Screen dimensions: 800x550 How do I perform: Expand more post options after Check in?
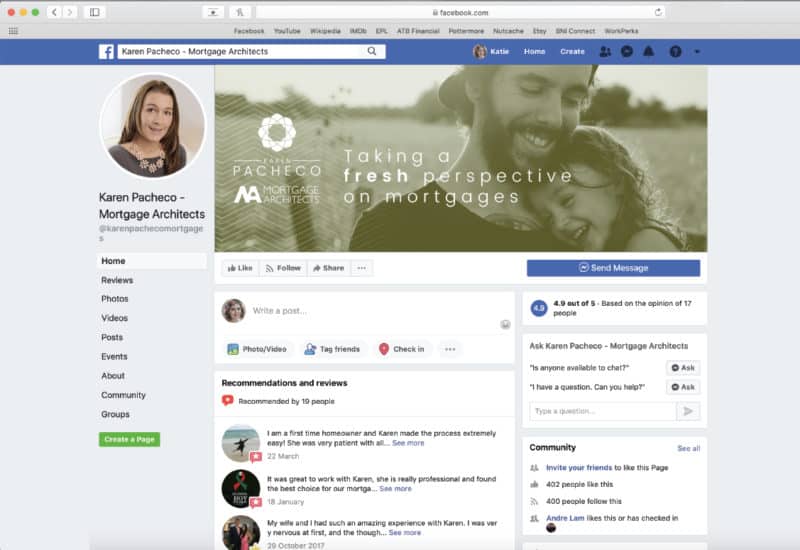pyautogui.click(x=450, y=349)
